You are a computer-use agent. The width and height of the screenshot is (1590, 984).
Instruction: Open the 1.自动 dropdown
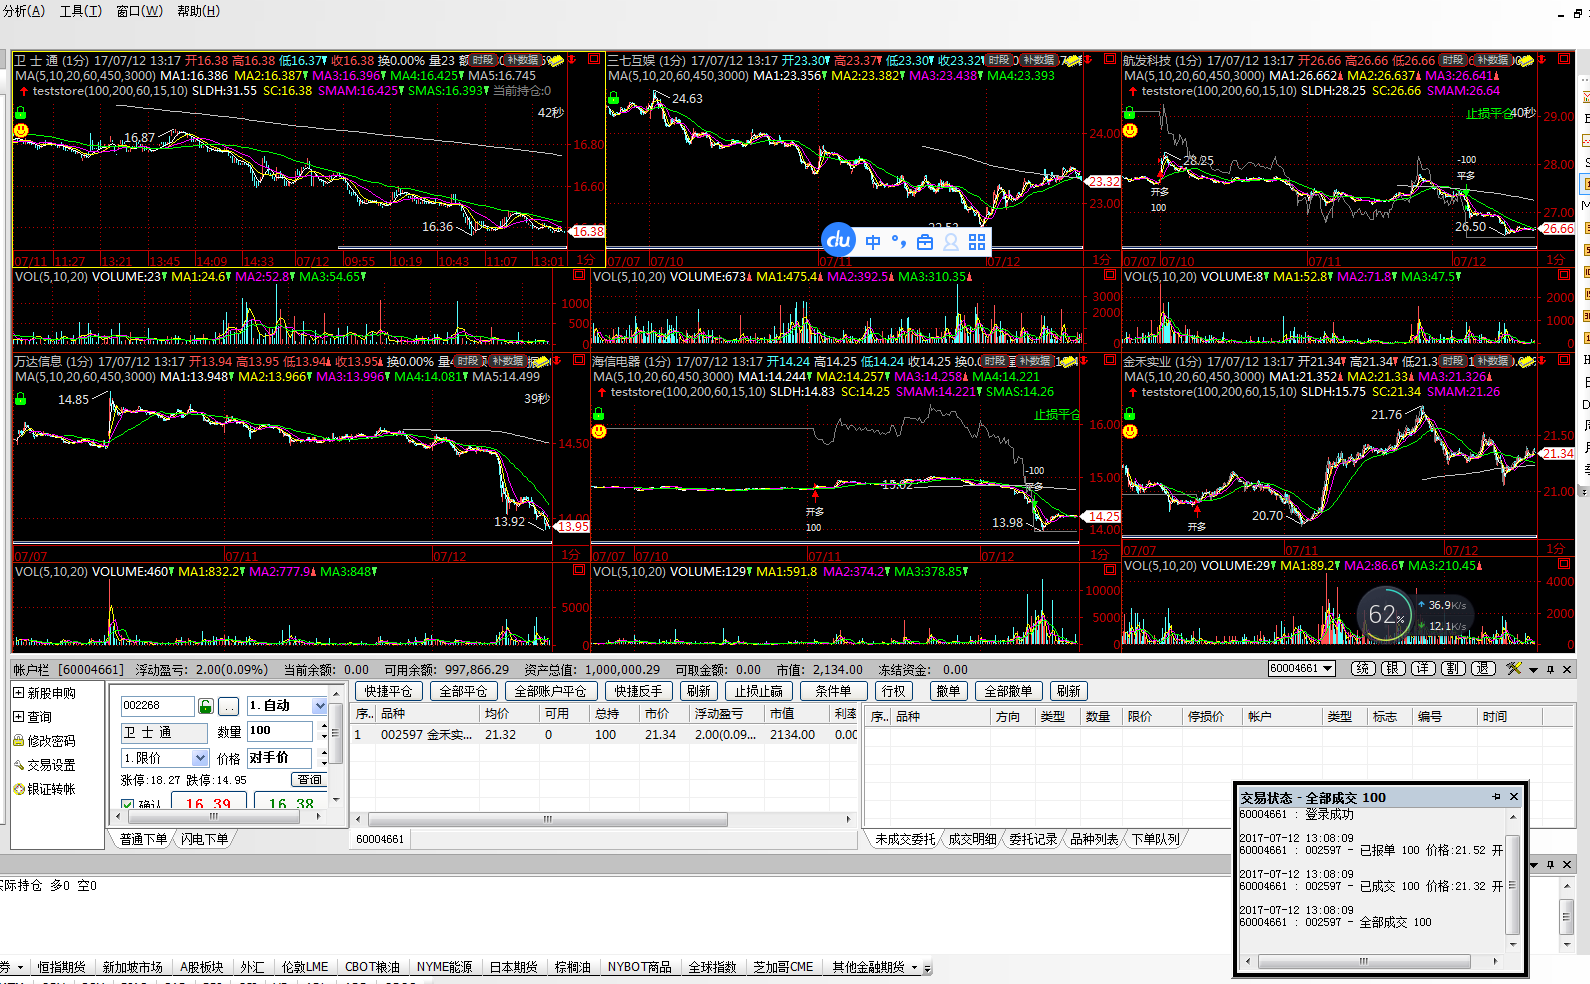point(320,706)
